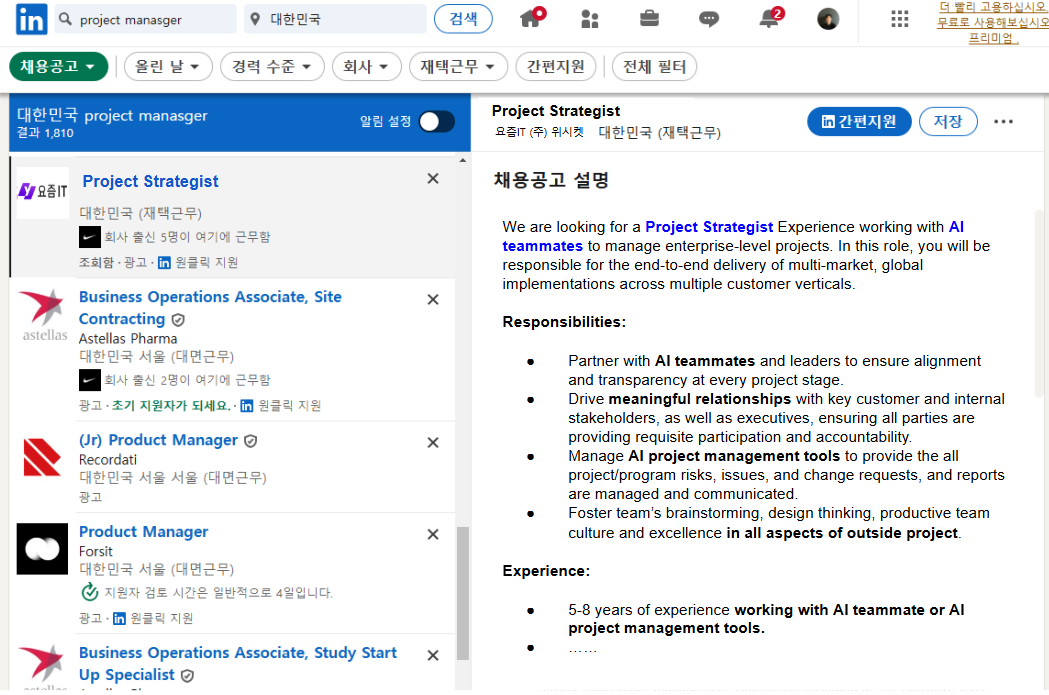Open Business Operations Associate, Study Start job

[x=237, y=664]
